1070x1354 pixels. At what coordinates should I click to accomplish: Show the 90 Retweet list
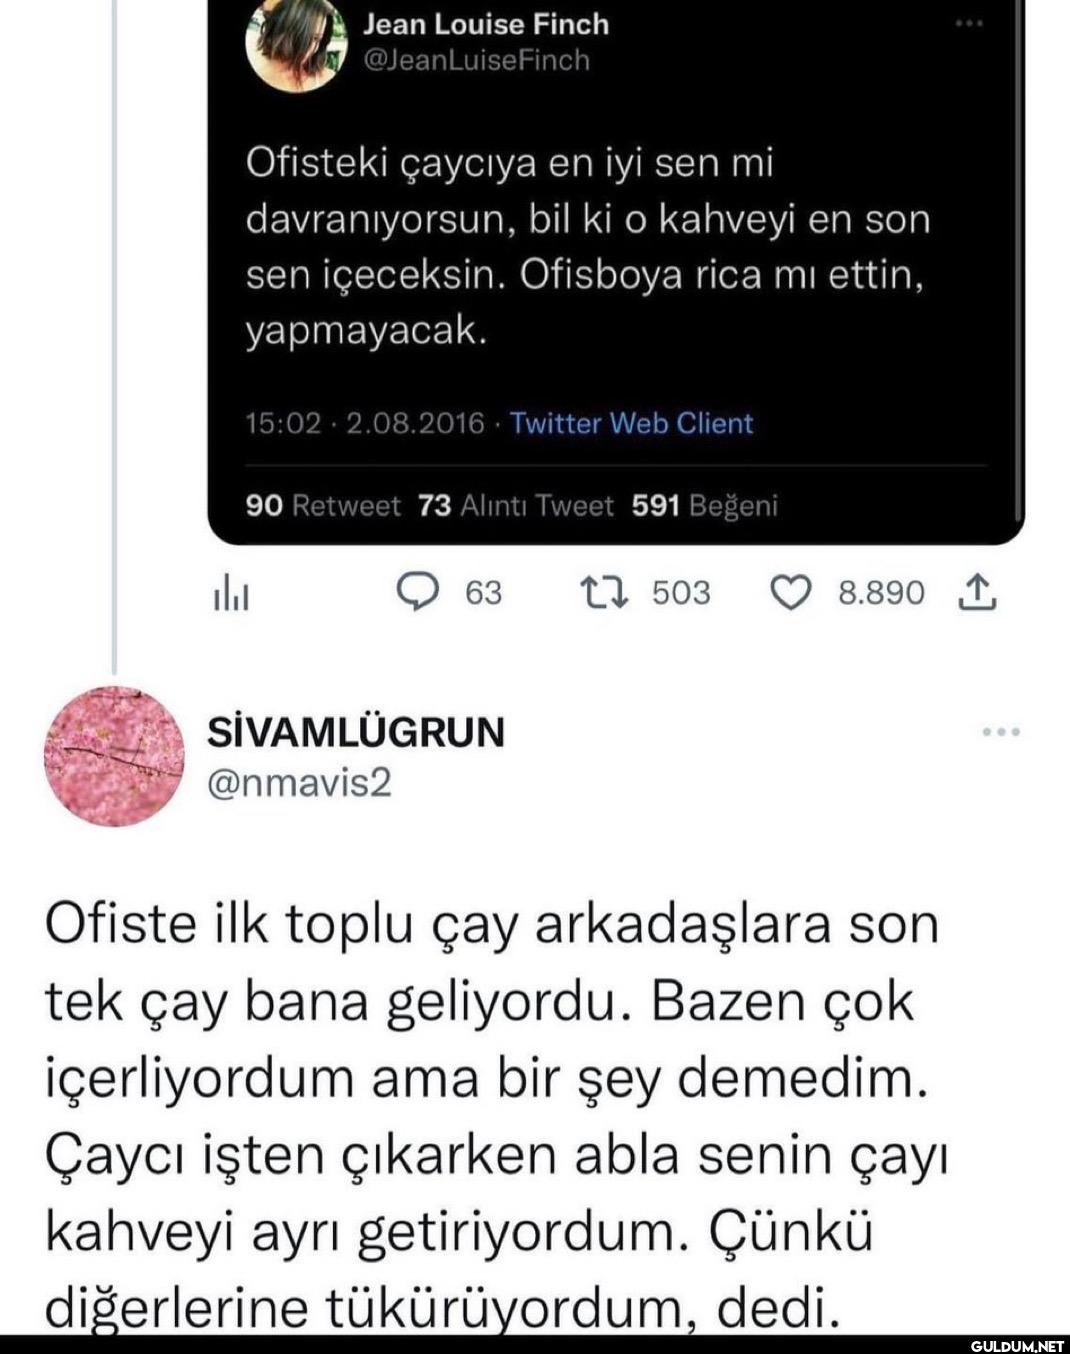(322, 506)
